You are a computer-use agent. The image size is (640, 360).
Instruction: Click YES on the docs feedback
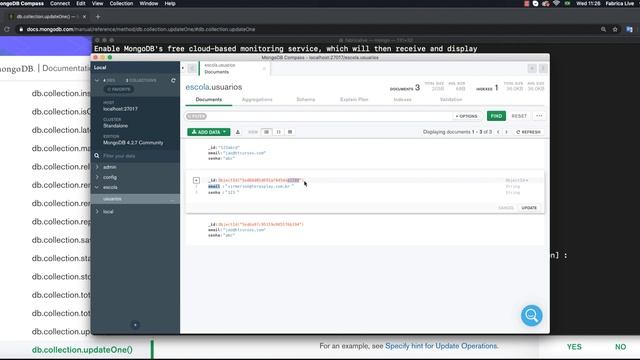point(574,347)
